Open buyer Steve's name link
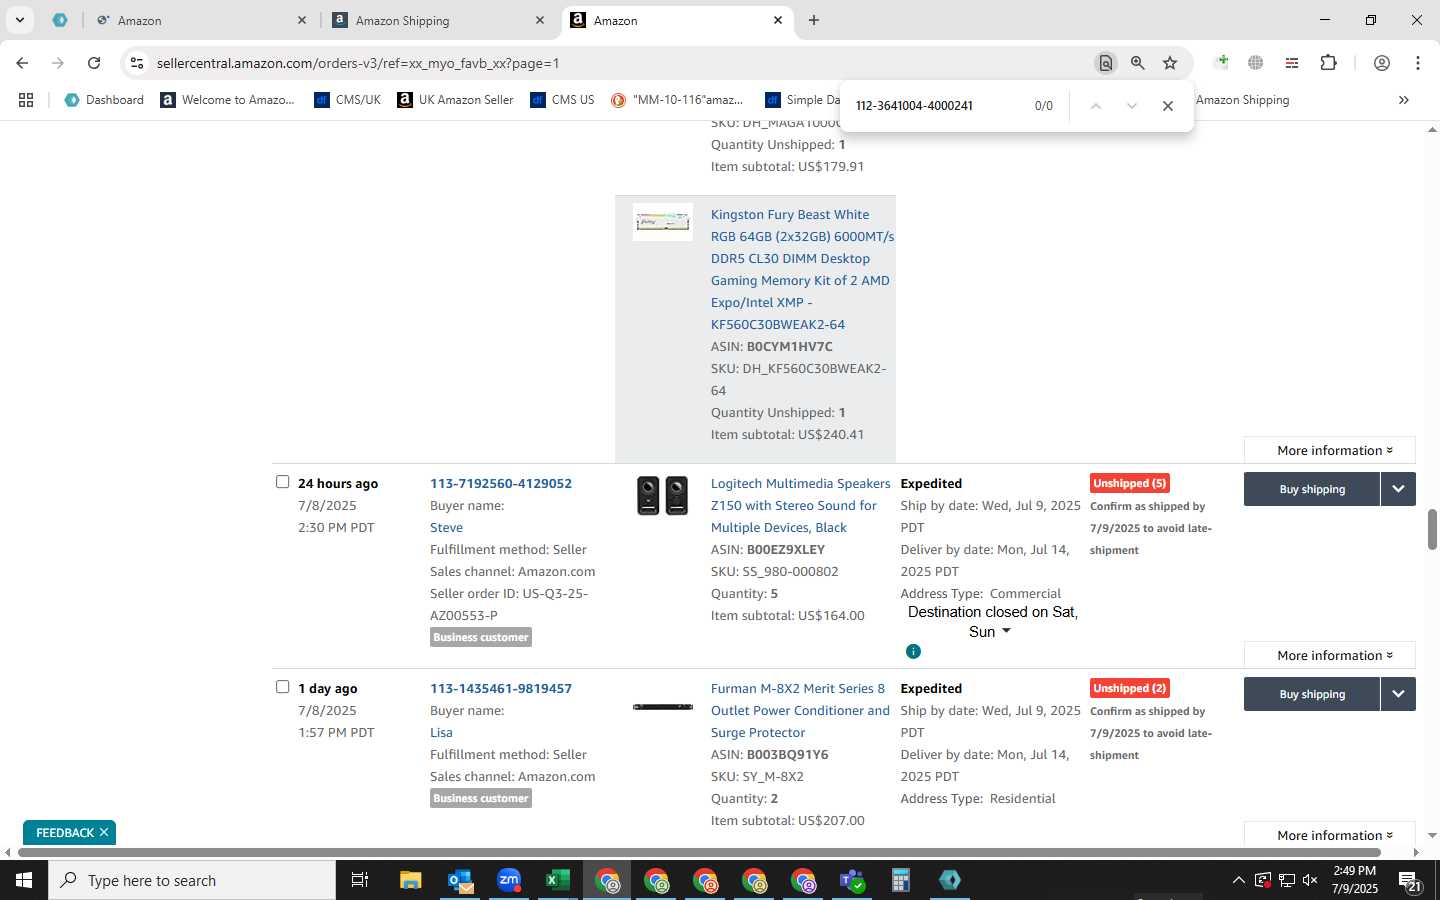The width and height of the screenshot is (1440, 900). [x=446, y=527]
